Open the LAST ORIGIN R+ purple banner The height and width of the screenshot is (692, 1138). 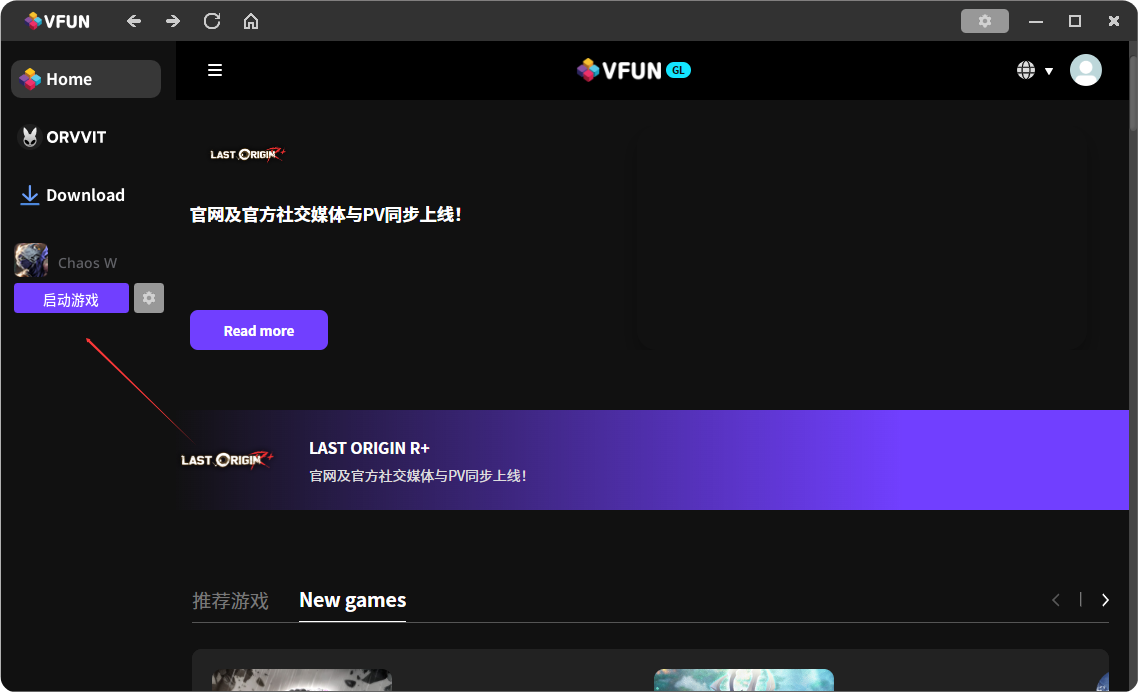click(652, 460)
